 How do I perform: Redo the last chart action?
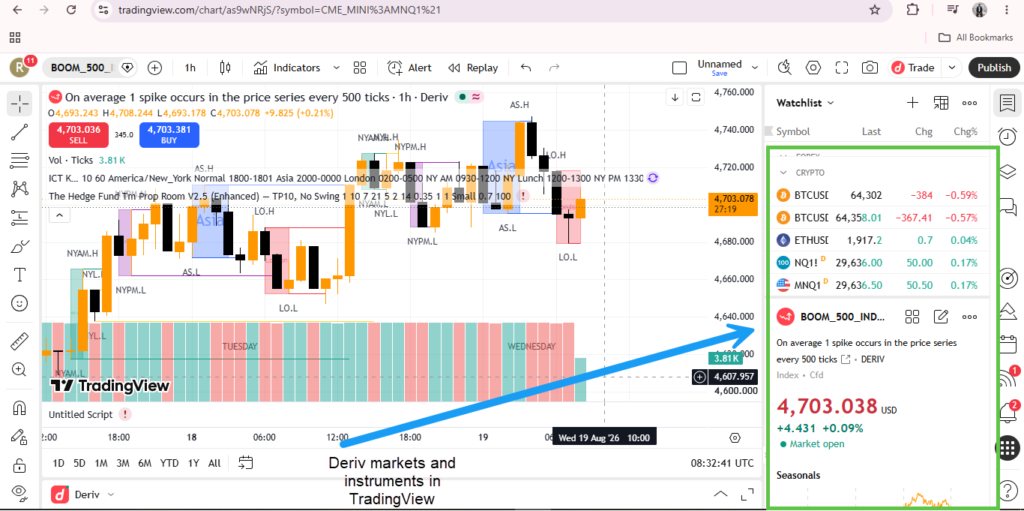pos(554,67)
